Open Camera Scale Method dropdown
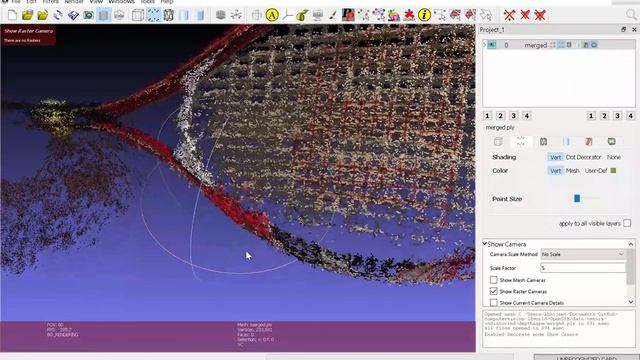 point(583,254)
